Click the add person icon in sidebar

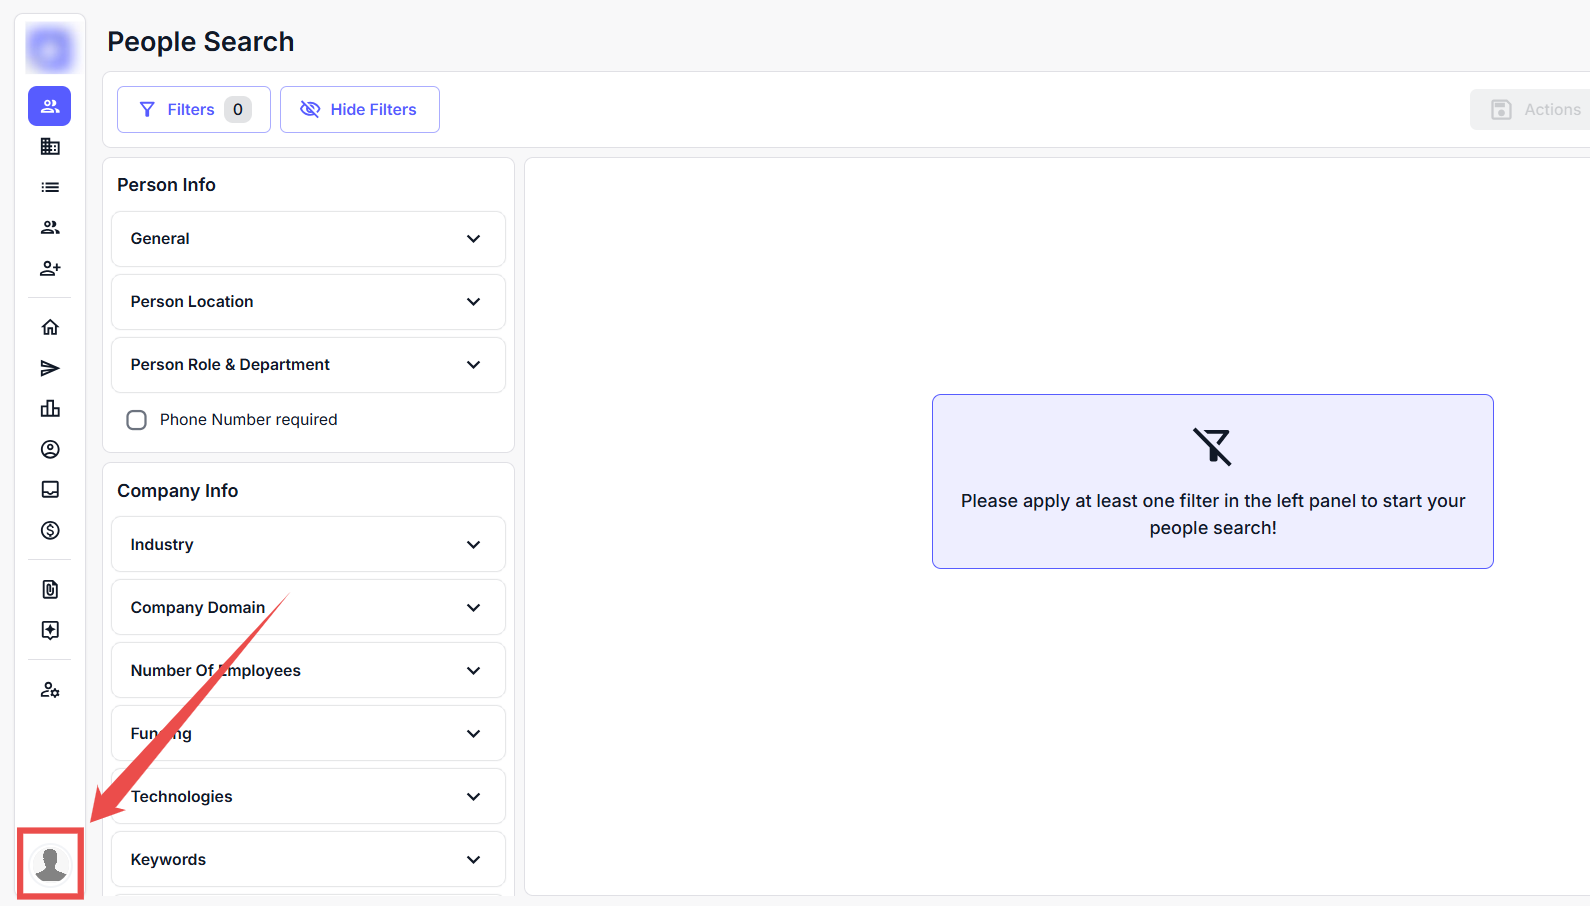[x=50, y=268]
